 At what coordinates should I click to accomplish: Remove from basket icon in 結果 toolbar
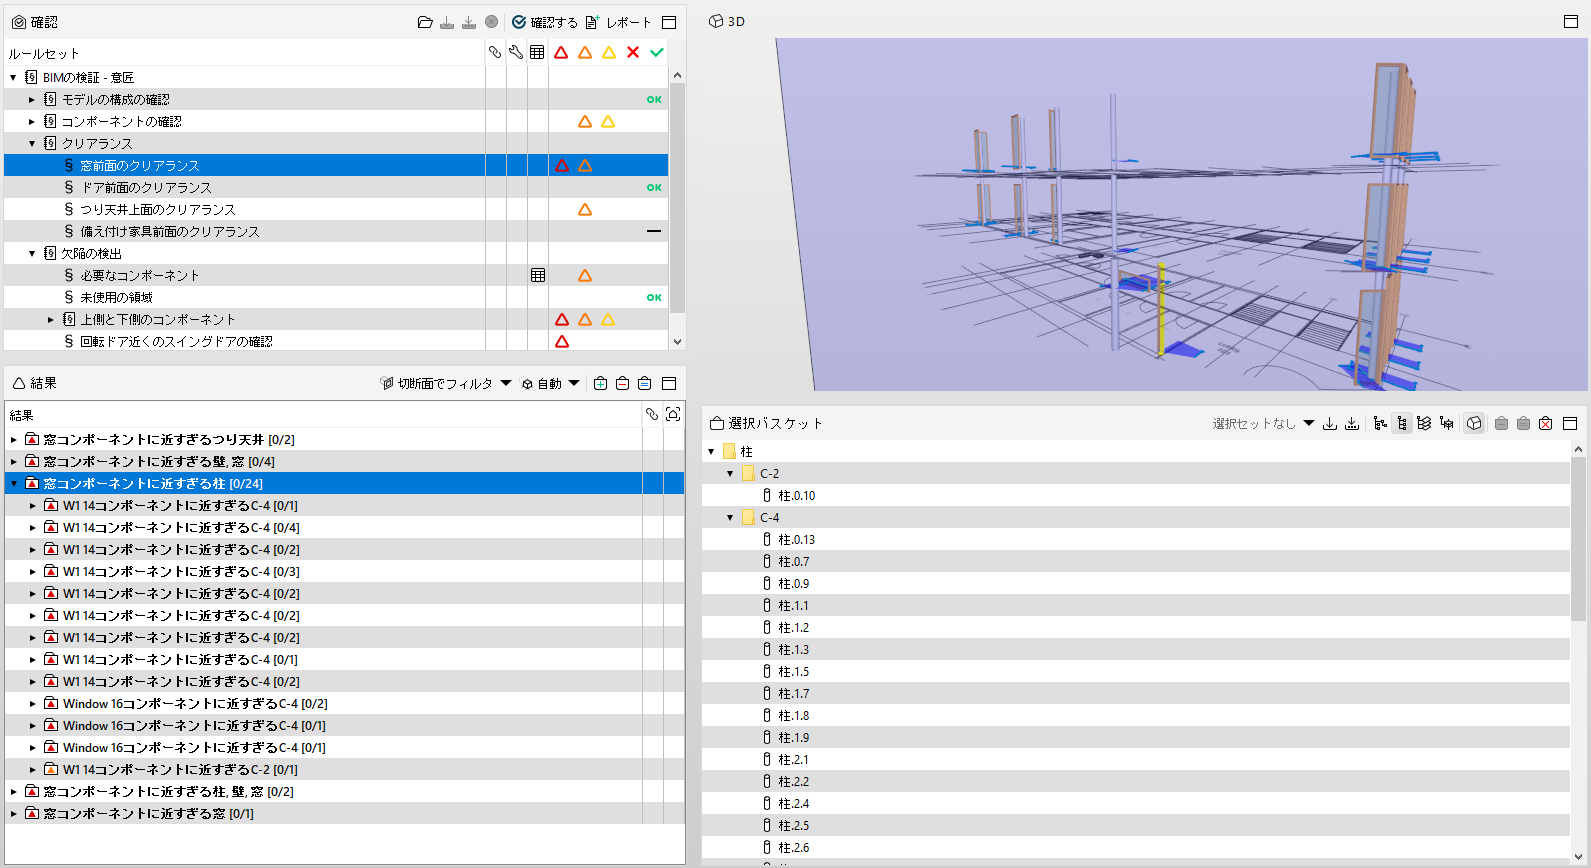pos(622,383)
